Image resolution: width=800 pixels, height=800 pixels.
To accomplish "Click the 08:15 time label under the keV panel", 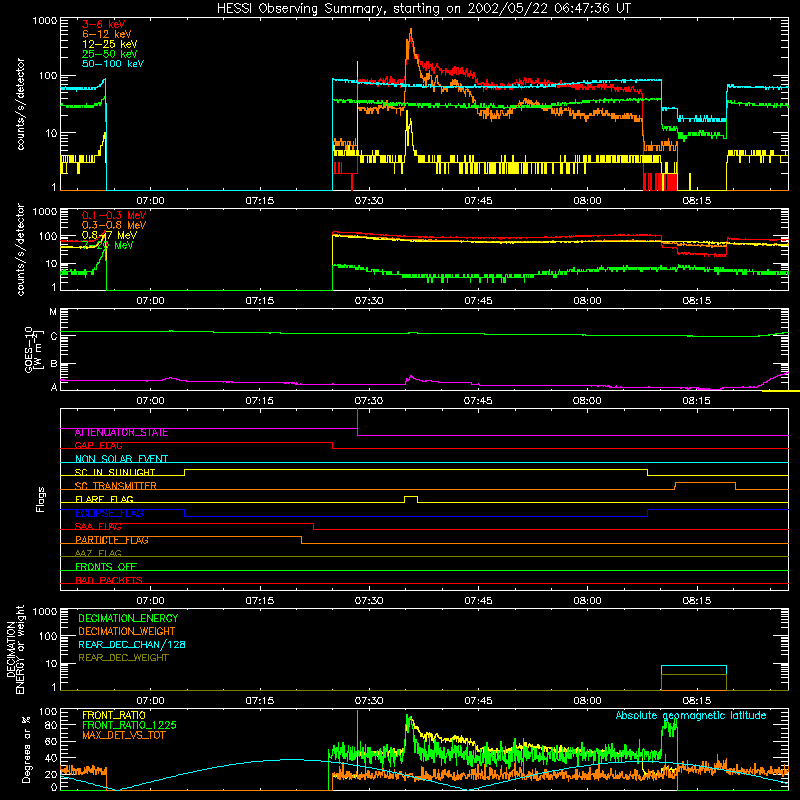I will coord(696,201).
